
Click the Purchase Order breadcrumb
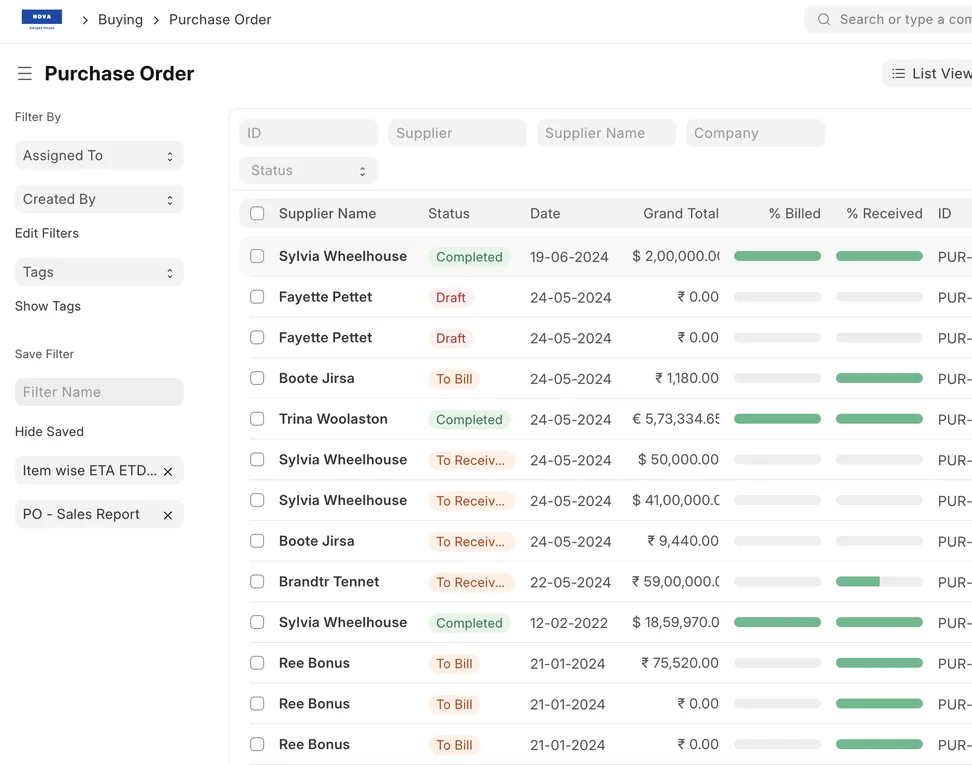220,19
